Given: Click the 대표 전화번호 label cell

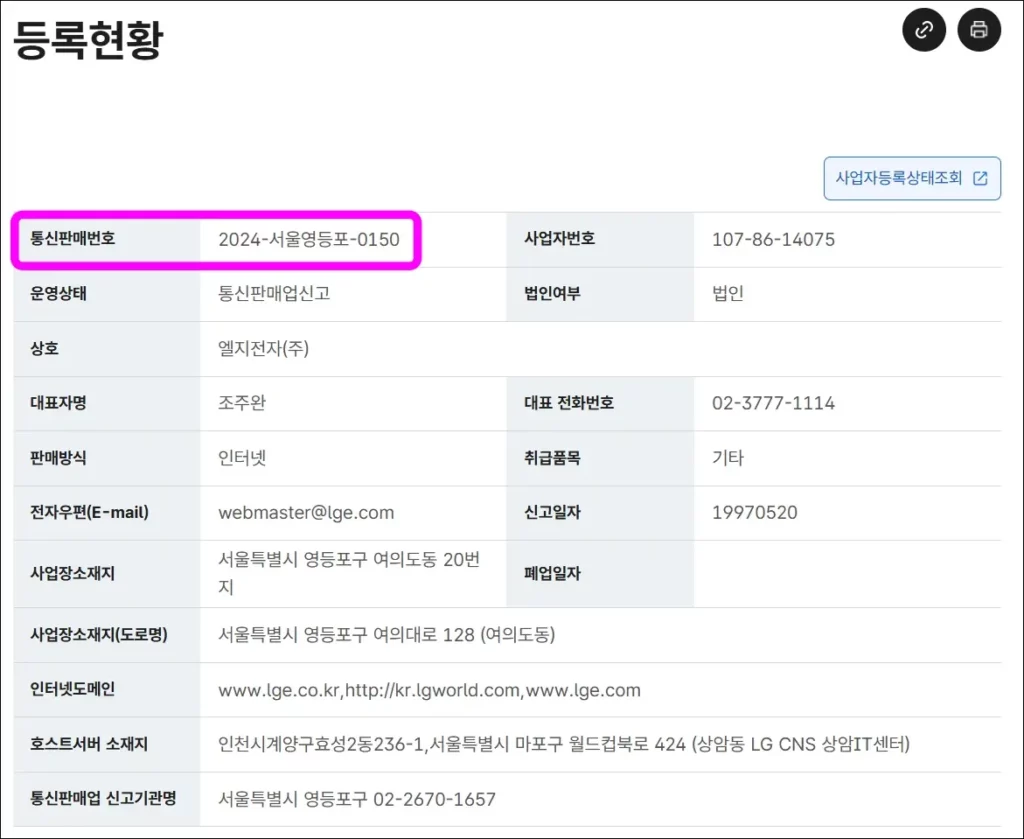Looking at the screenshot, I should coord(600,404).
